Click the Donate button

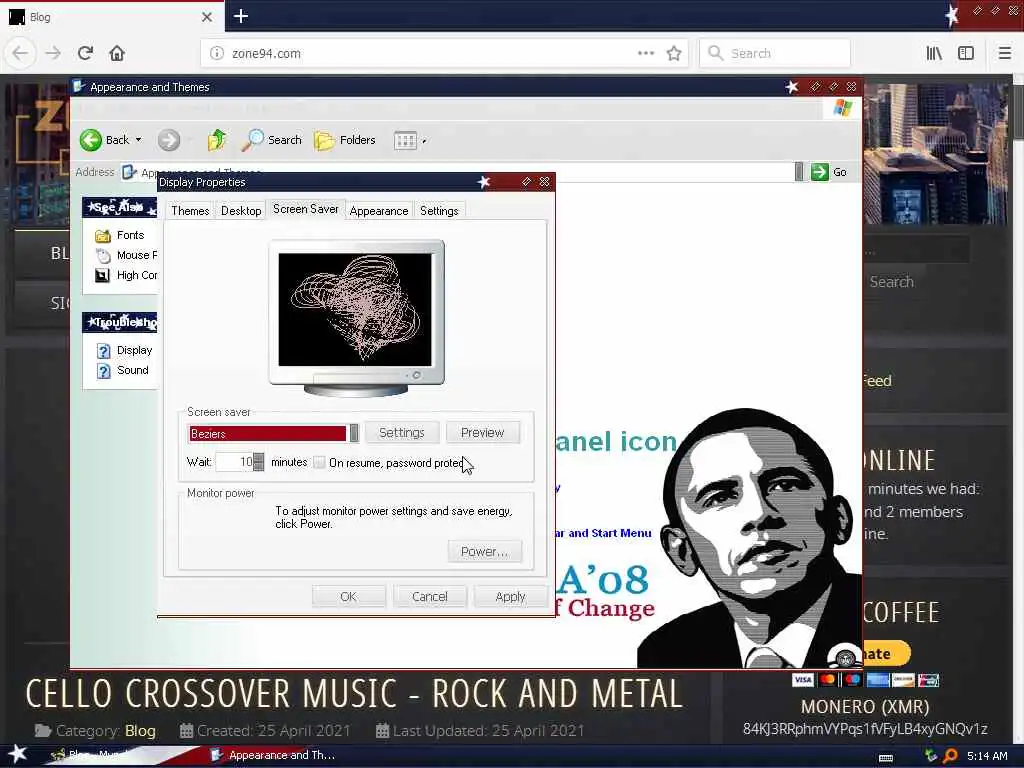[887, 653]
